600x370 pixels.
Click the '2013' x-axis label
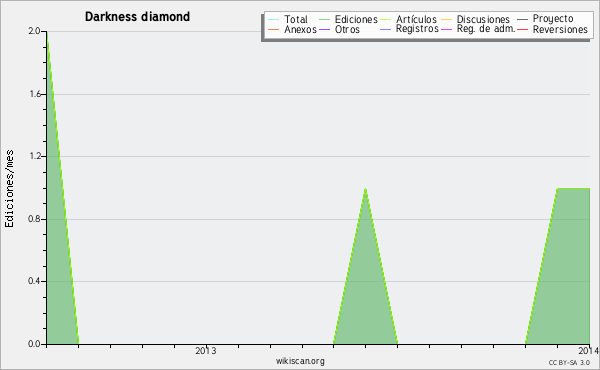click(x=206, y=350)
